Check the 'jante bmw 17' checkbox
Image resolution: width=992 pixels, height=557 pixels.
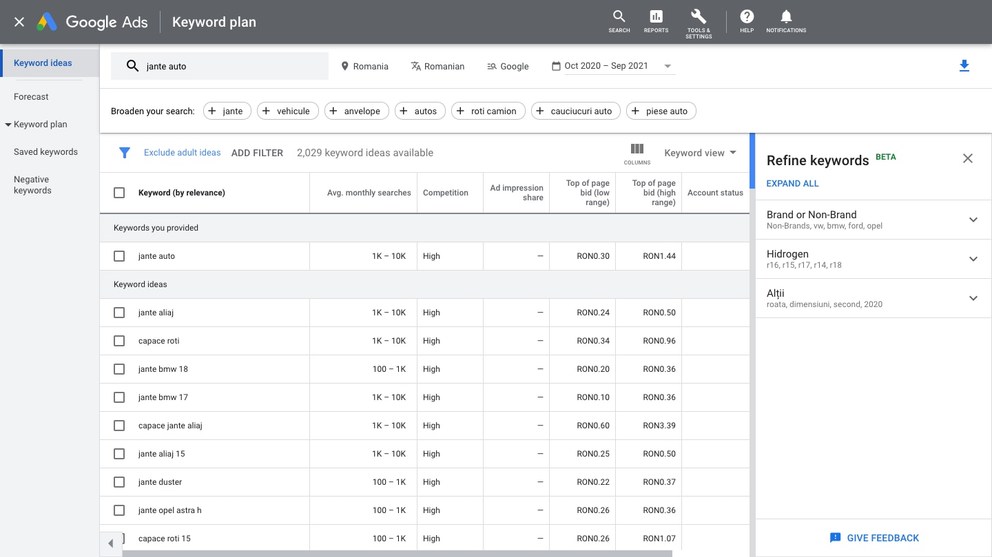point(119,397)
